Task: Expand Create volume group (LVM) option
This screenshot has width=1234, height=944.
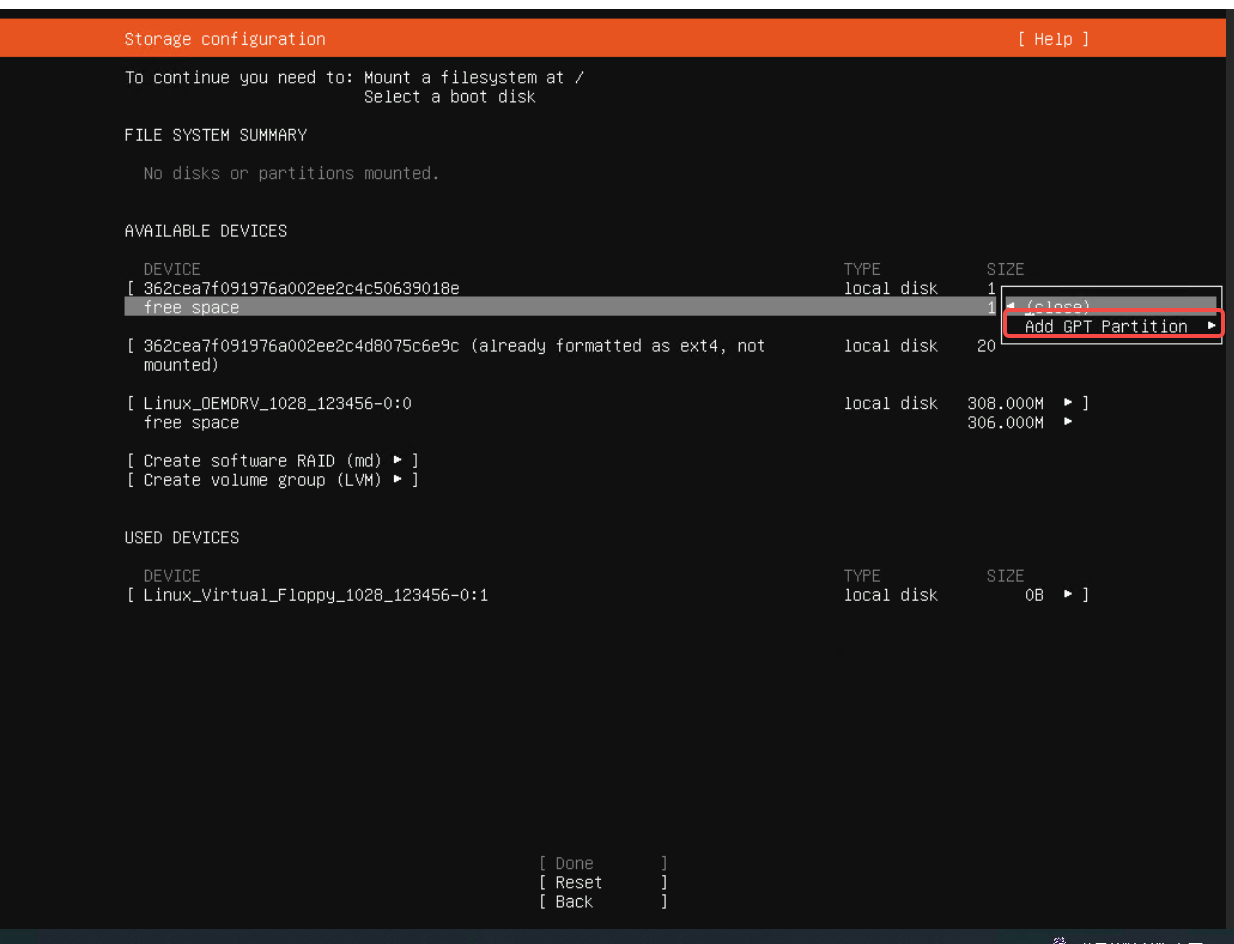Action: (262, 480)
